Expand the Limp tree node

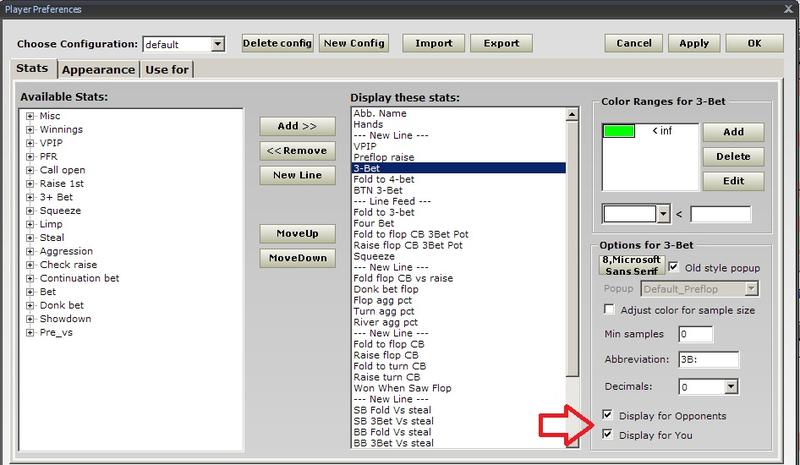tap(30, 224)
